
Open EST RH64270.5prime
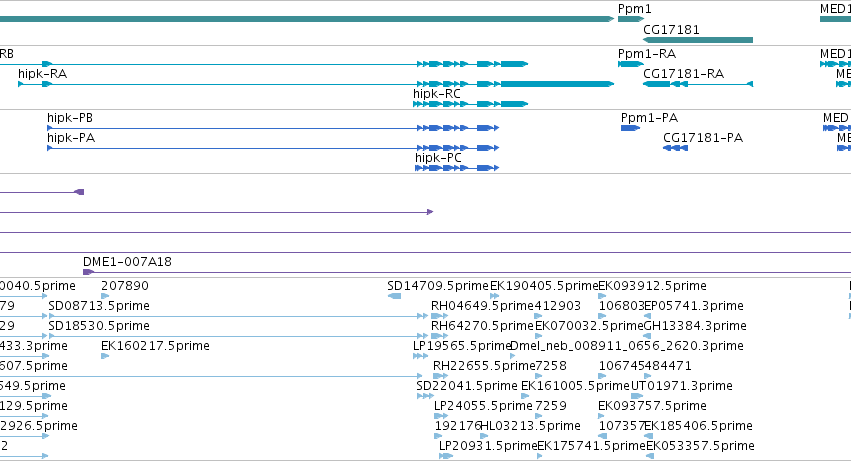pyautogui.click(x=482, y=326)
